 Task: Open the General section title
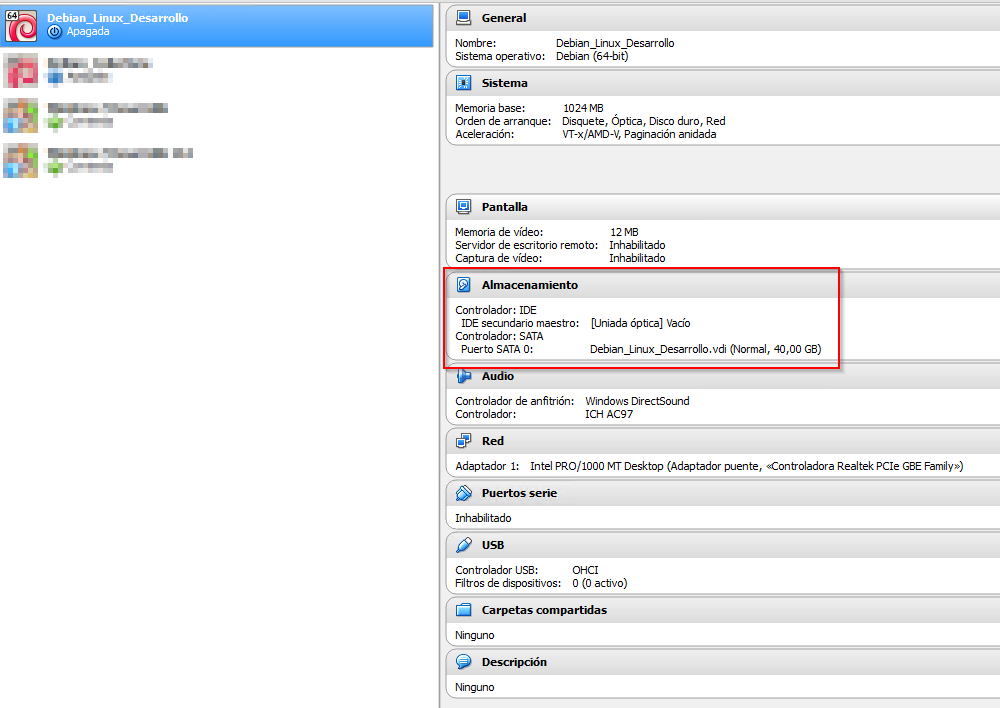tap(504, 18)
